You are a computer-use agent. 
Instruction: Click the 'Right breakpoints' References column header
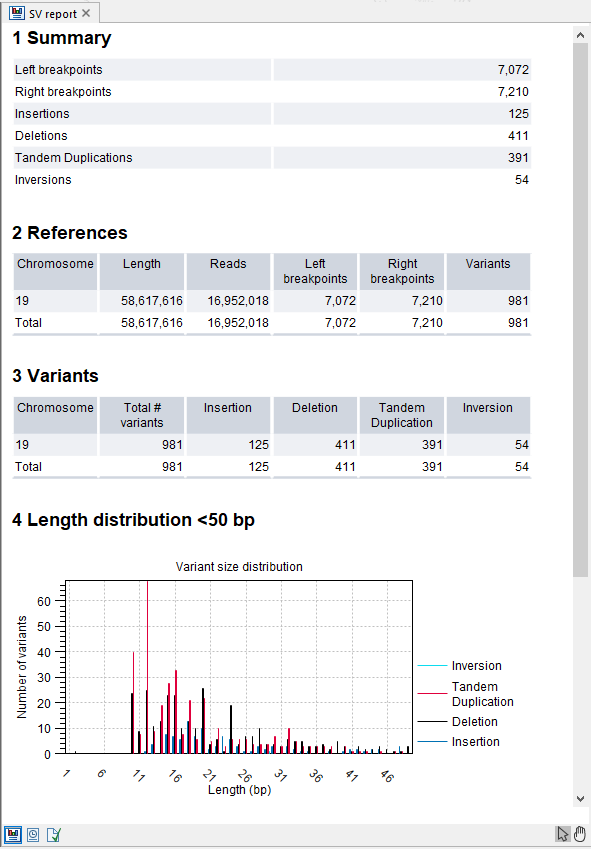coord(402,271)
